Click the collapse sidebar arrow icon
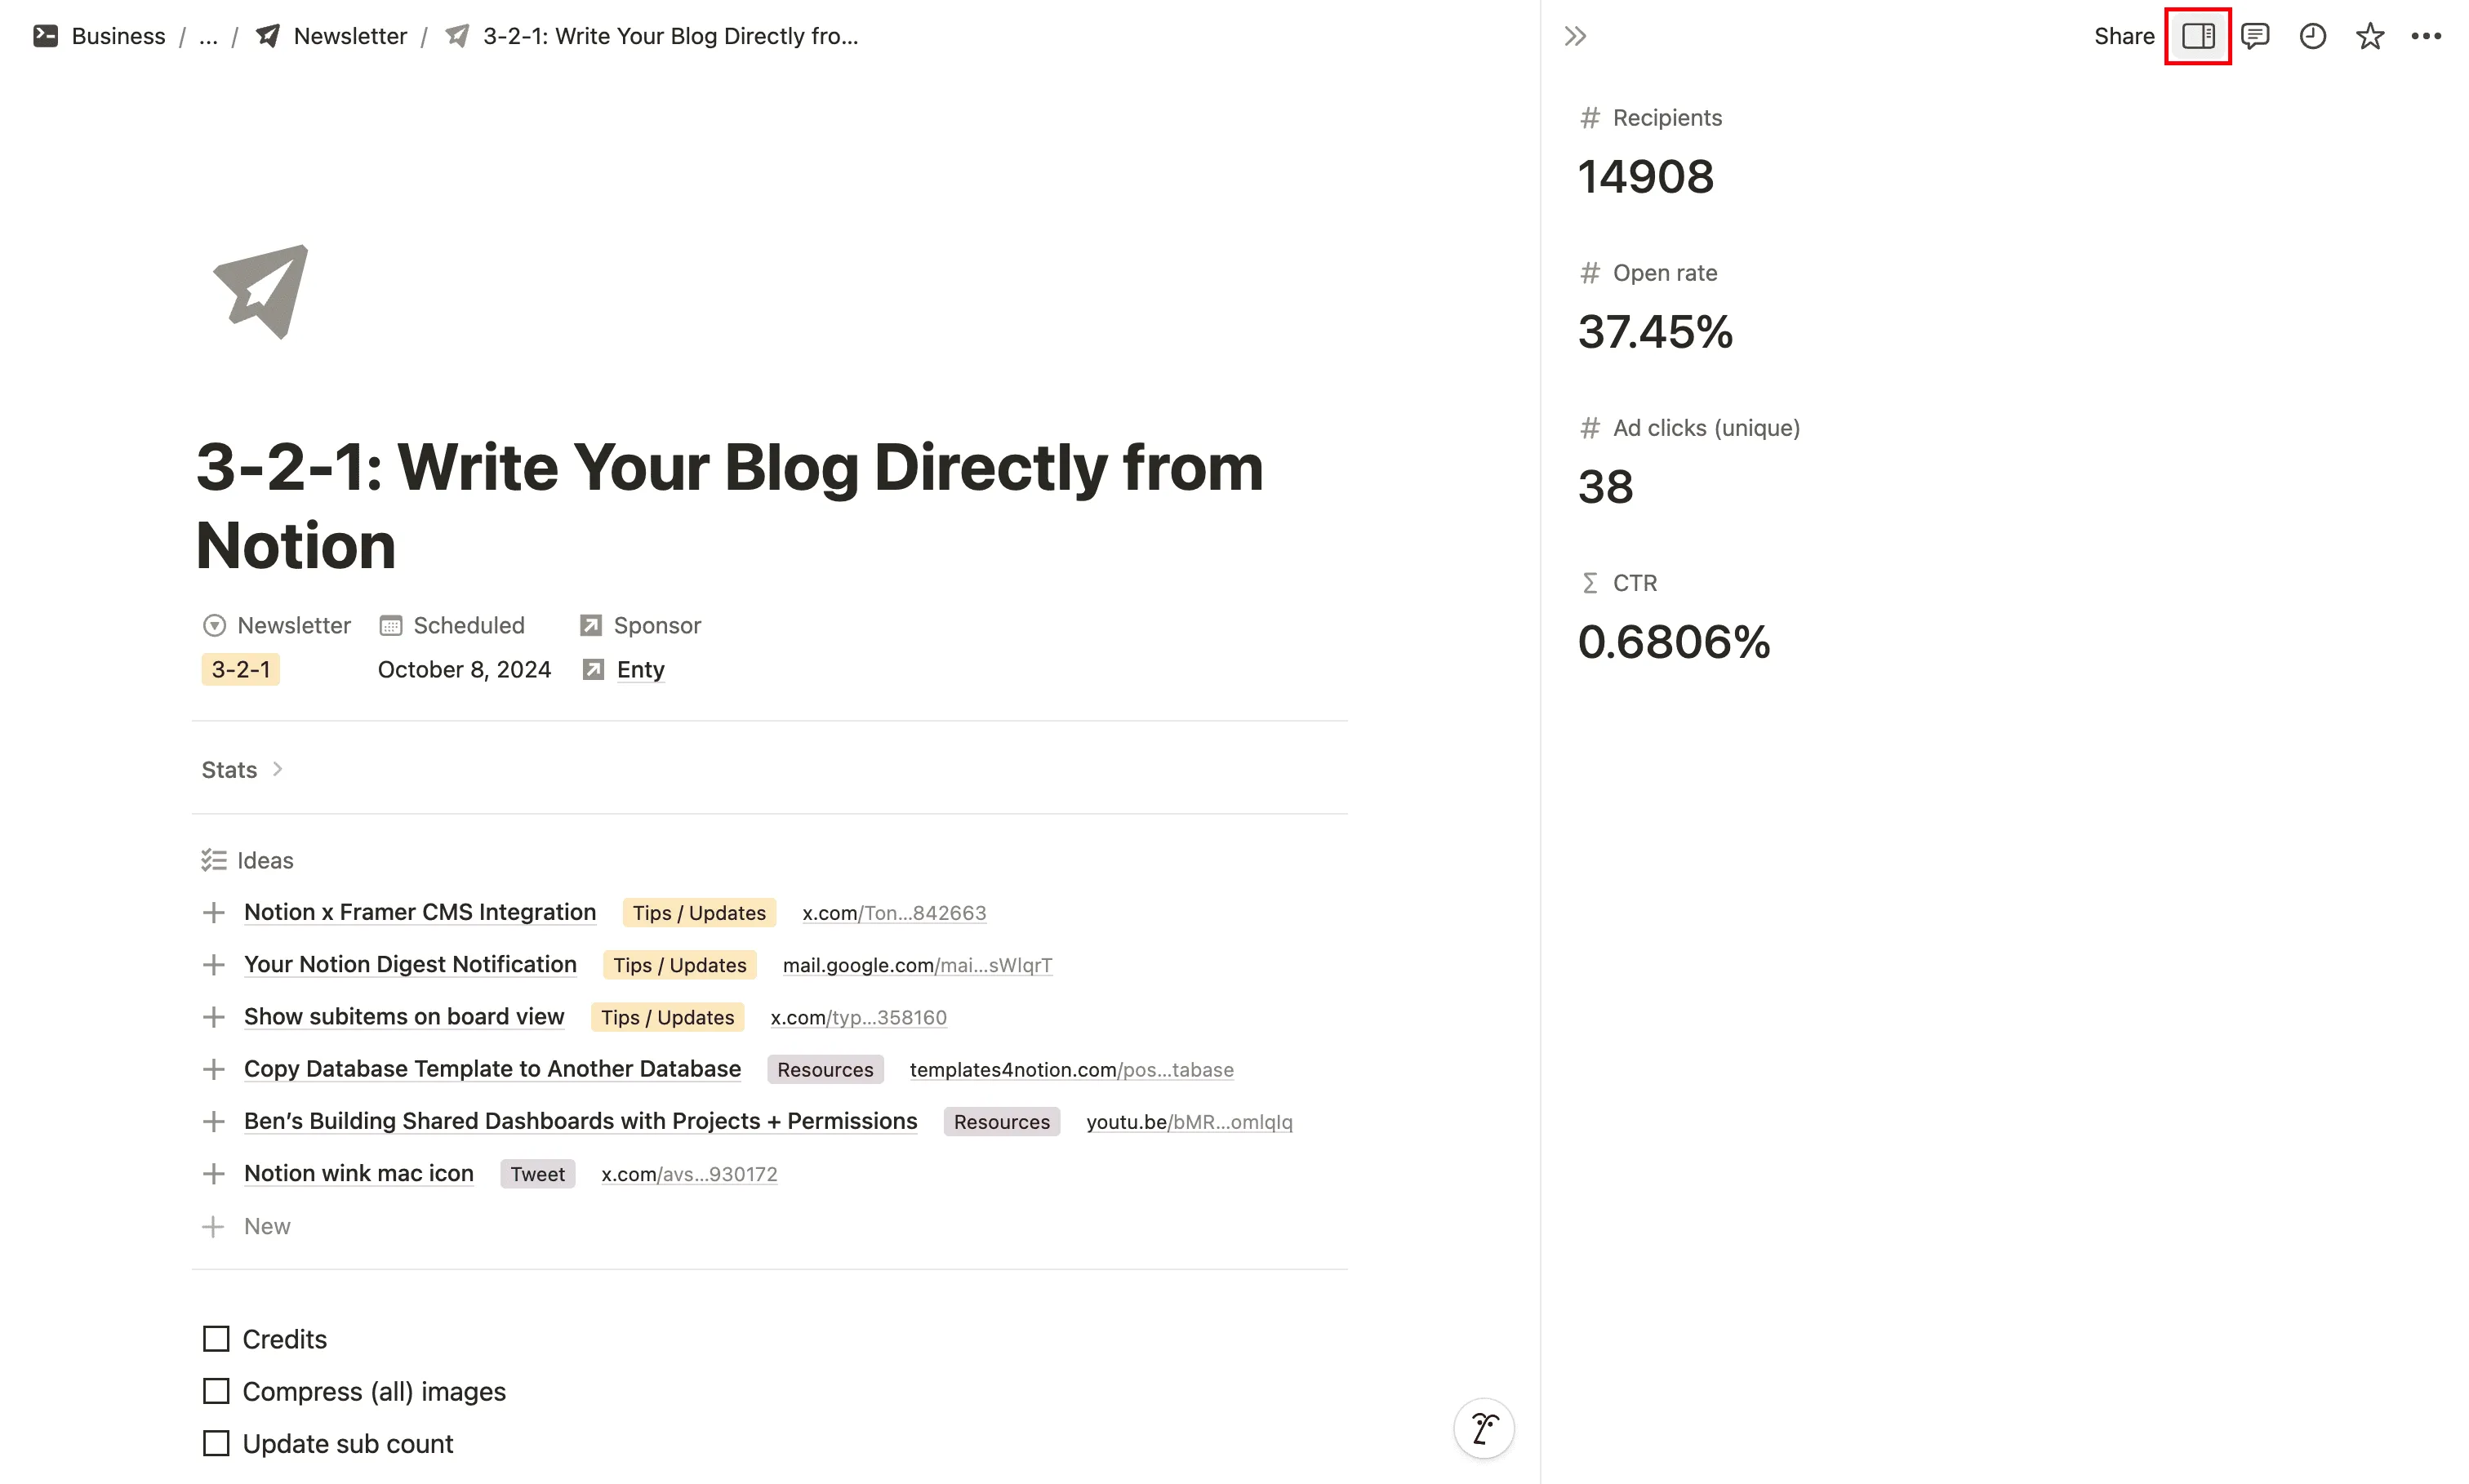 tap(1575, 35)
